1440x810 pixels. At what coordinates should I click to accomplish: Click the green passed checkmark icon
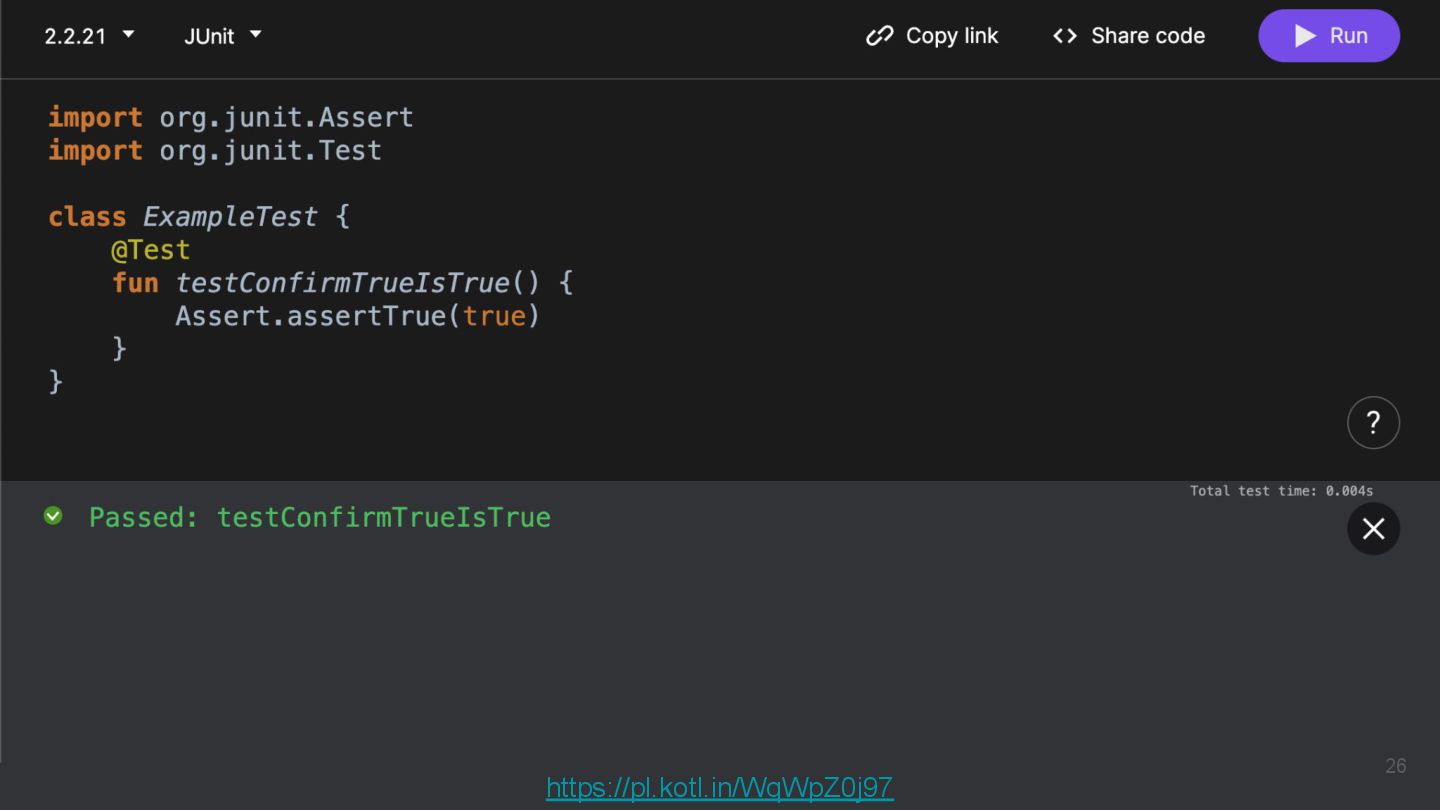pyautogui.click(x=53, y=516)
